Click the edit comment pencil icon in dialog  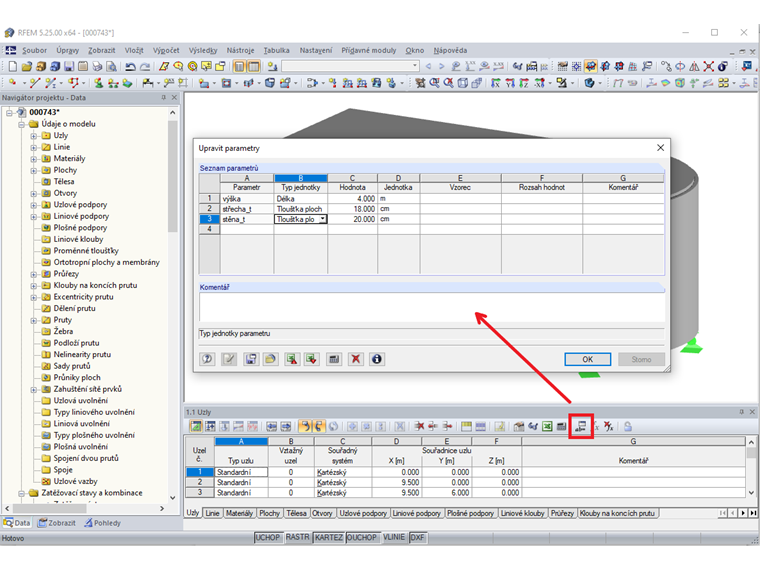coord(229,359)
